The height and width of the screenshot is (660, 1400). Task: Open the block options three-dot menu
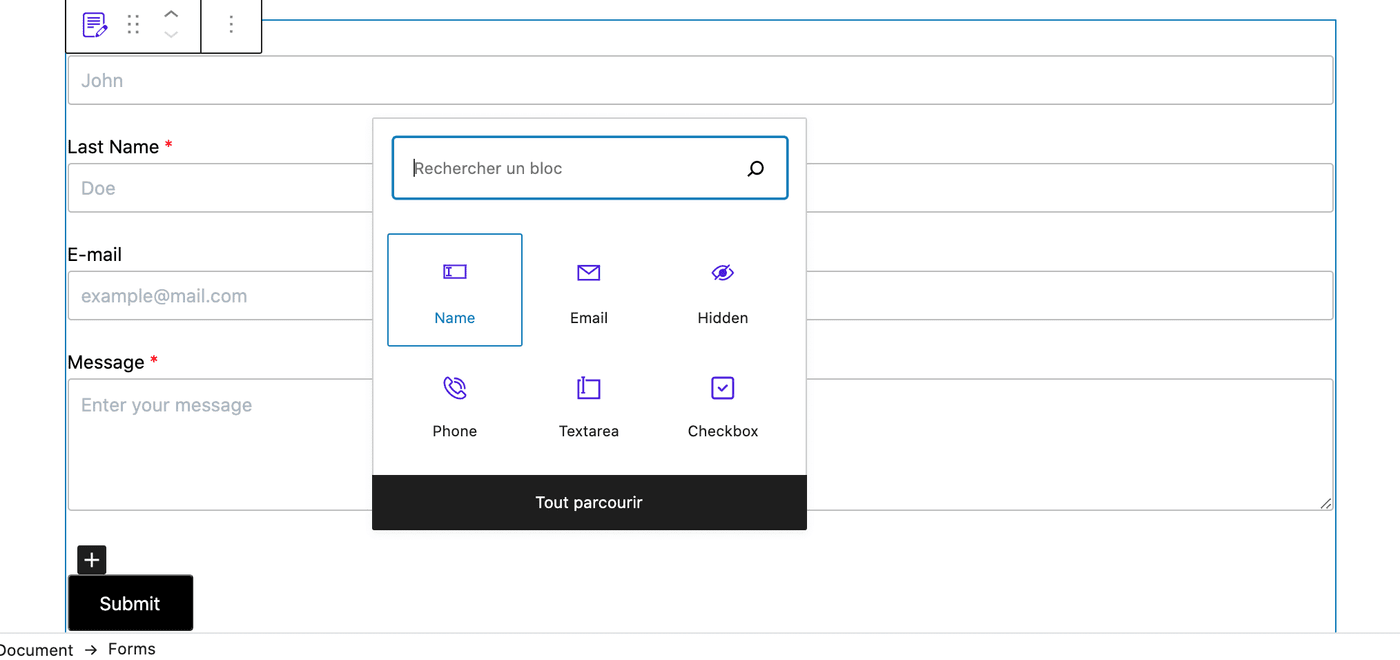tap(231, 25)
